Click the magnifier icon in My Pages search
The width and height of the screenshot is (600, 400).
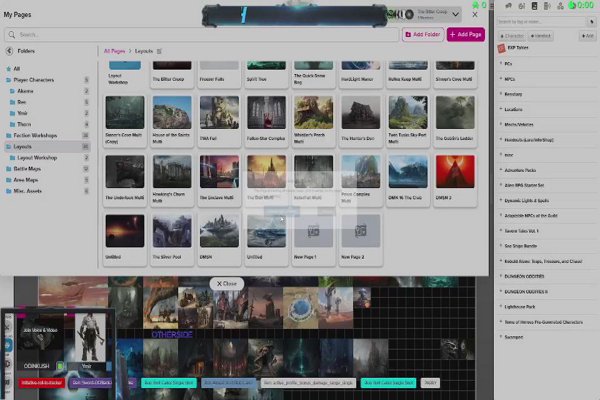tap(12, 34)
